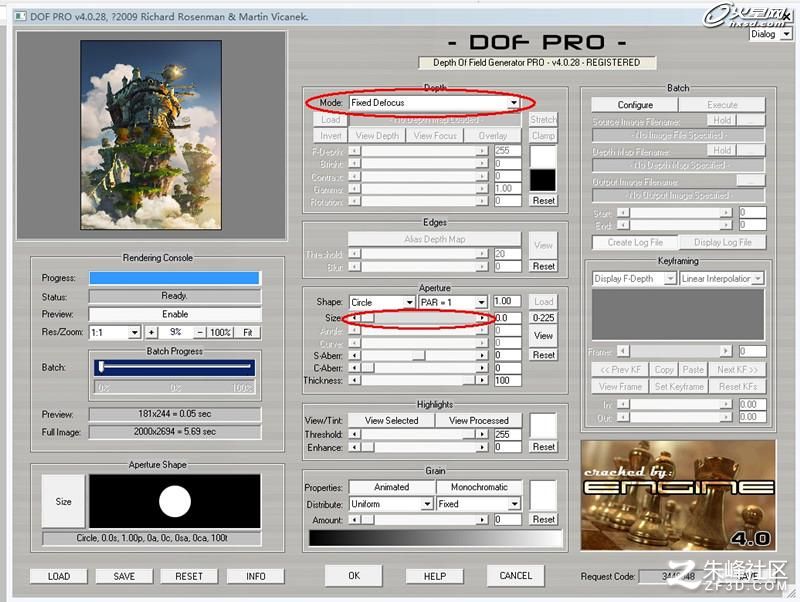The image size is (800, 602).
Task: Click the Aperture Shape Size button
Action: 63,501
